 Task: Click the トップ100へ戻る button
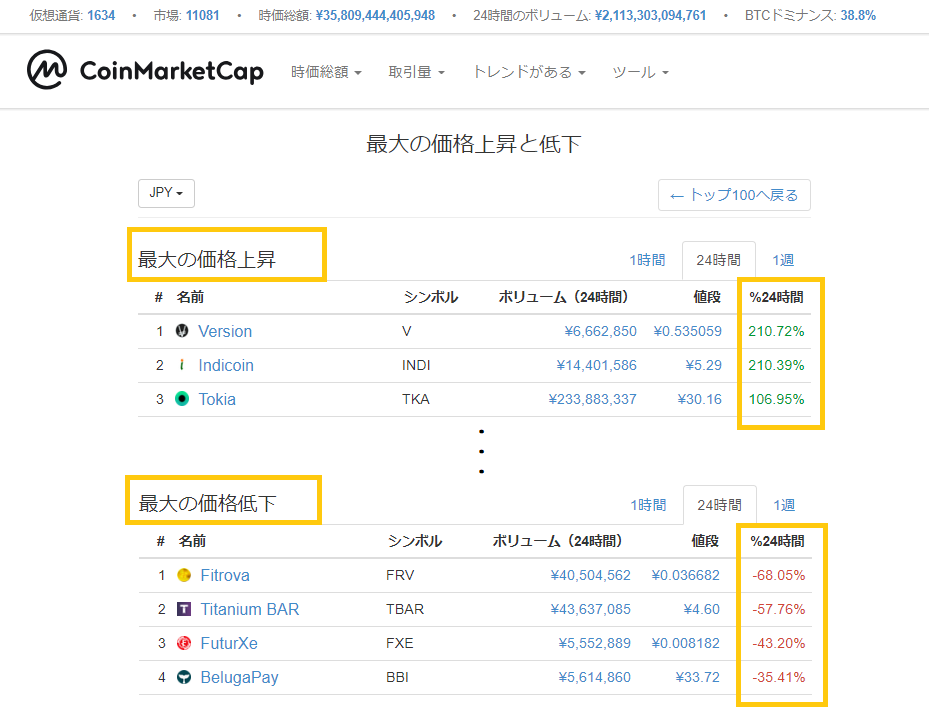pos(734,195)
